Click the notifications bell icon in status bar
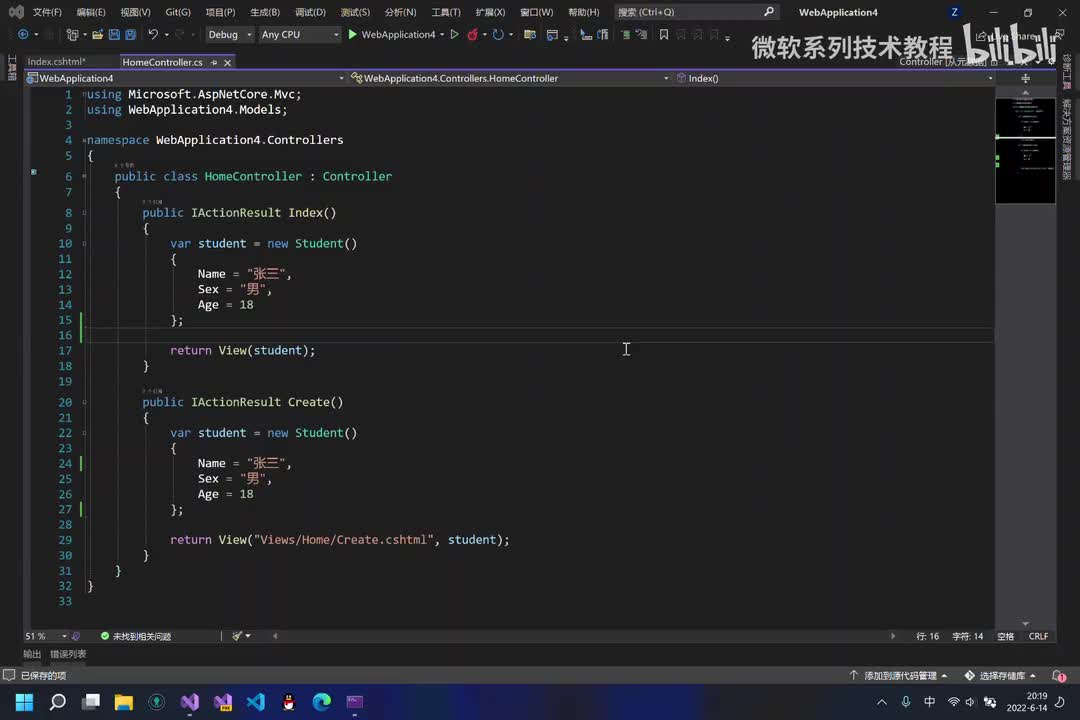The height and width of the screenshot is (720, 1080). pos(1059,676)
